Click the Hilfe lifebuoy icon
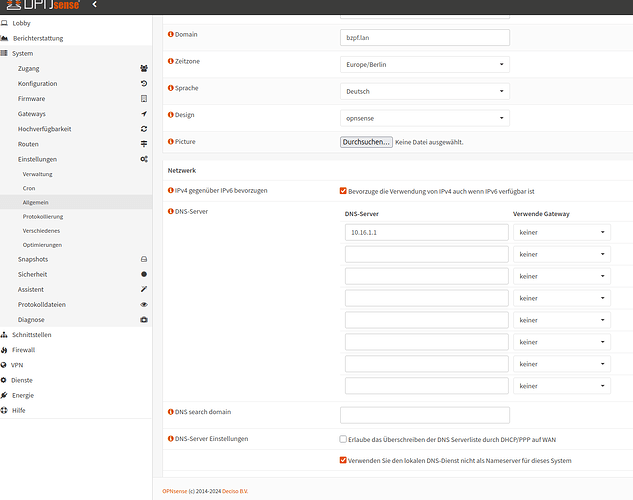 (x=4, y=410)
